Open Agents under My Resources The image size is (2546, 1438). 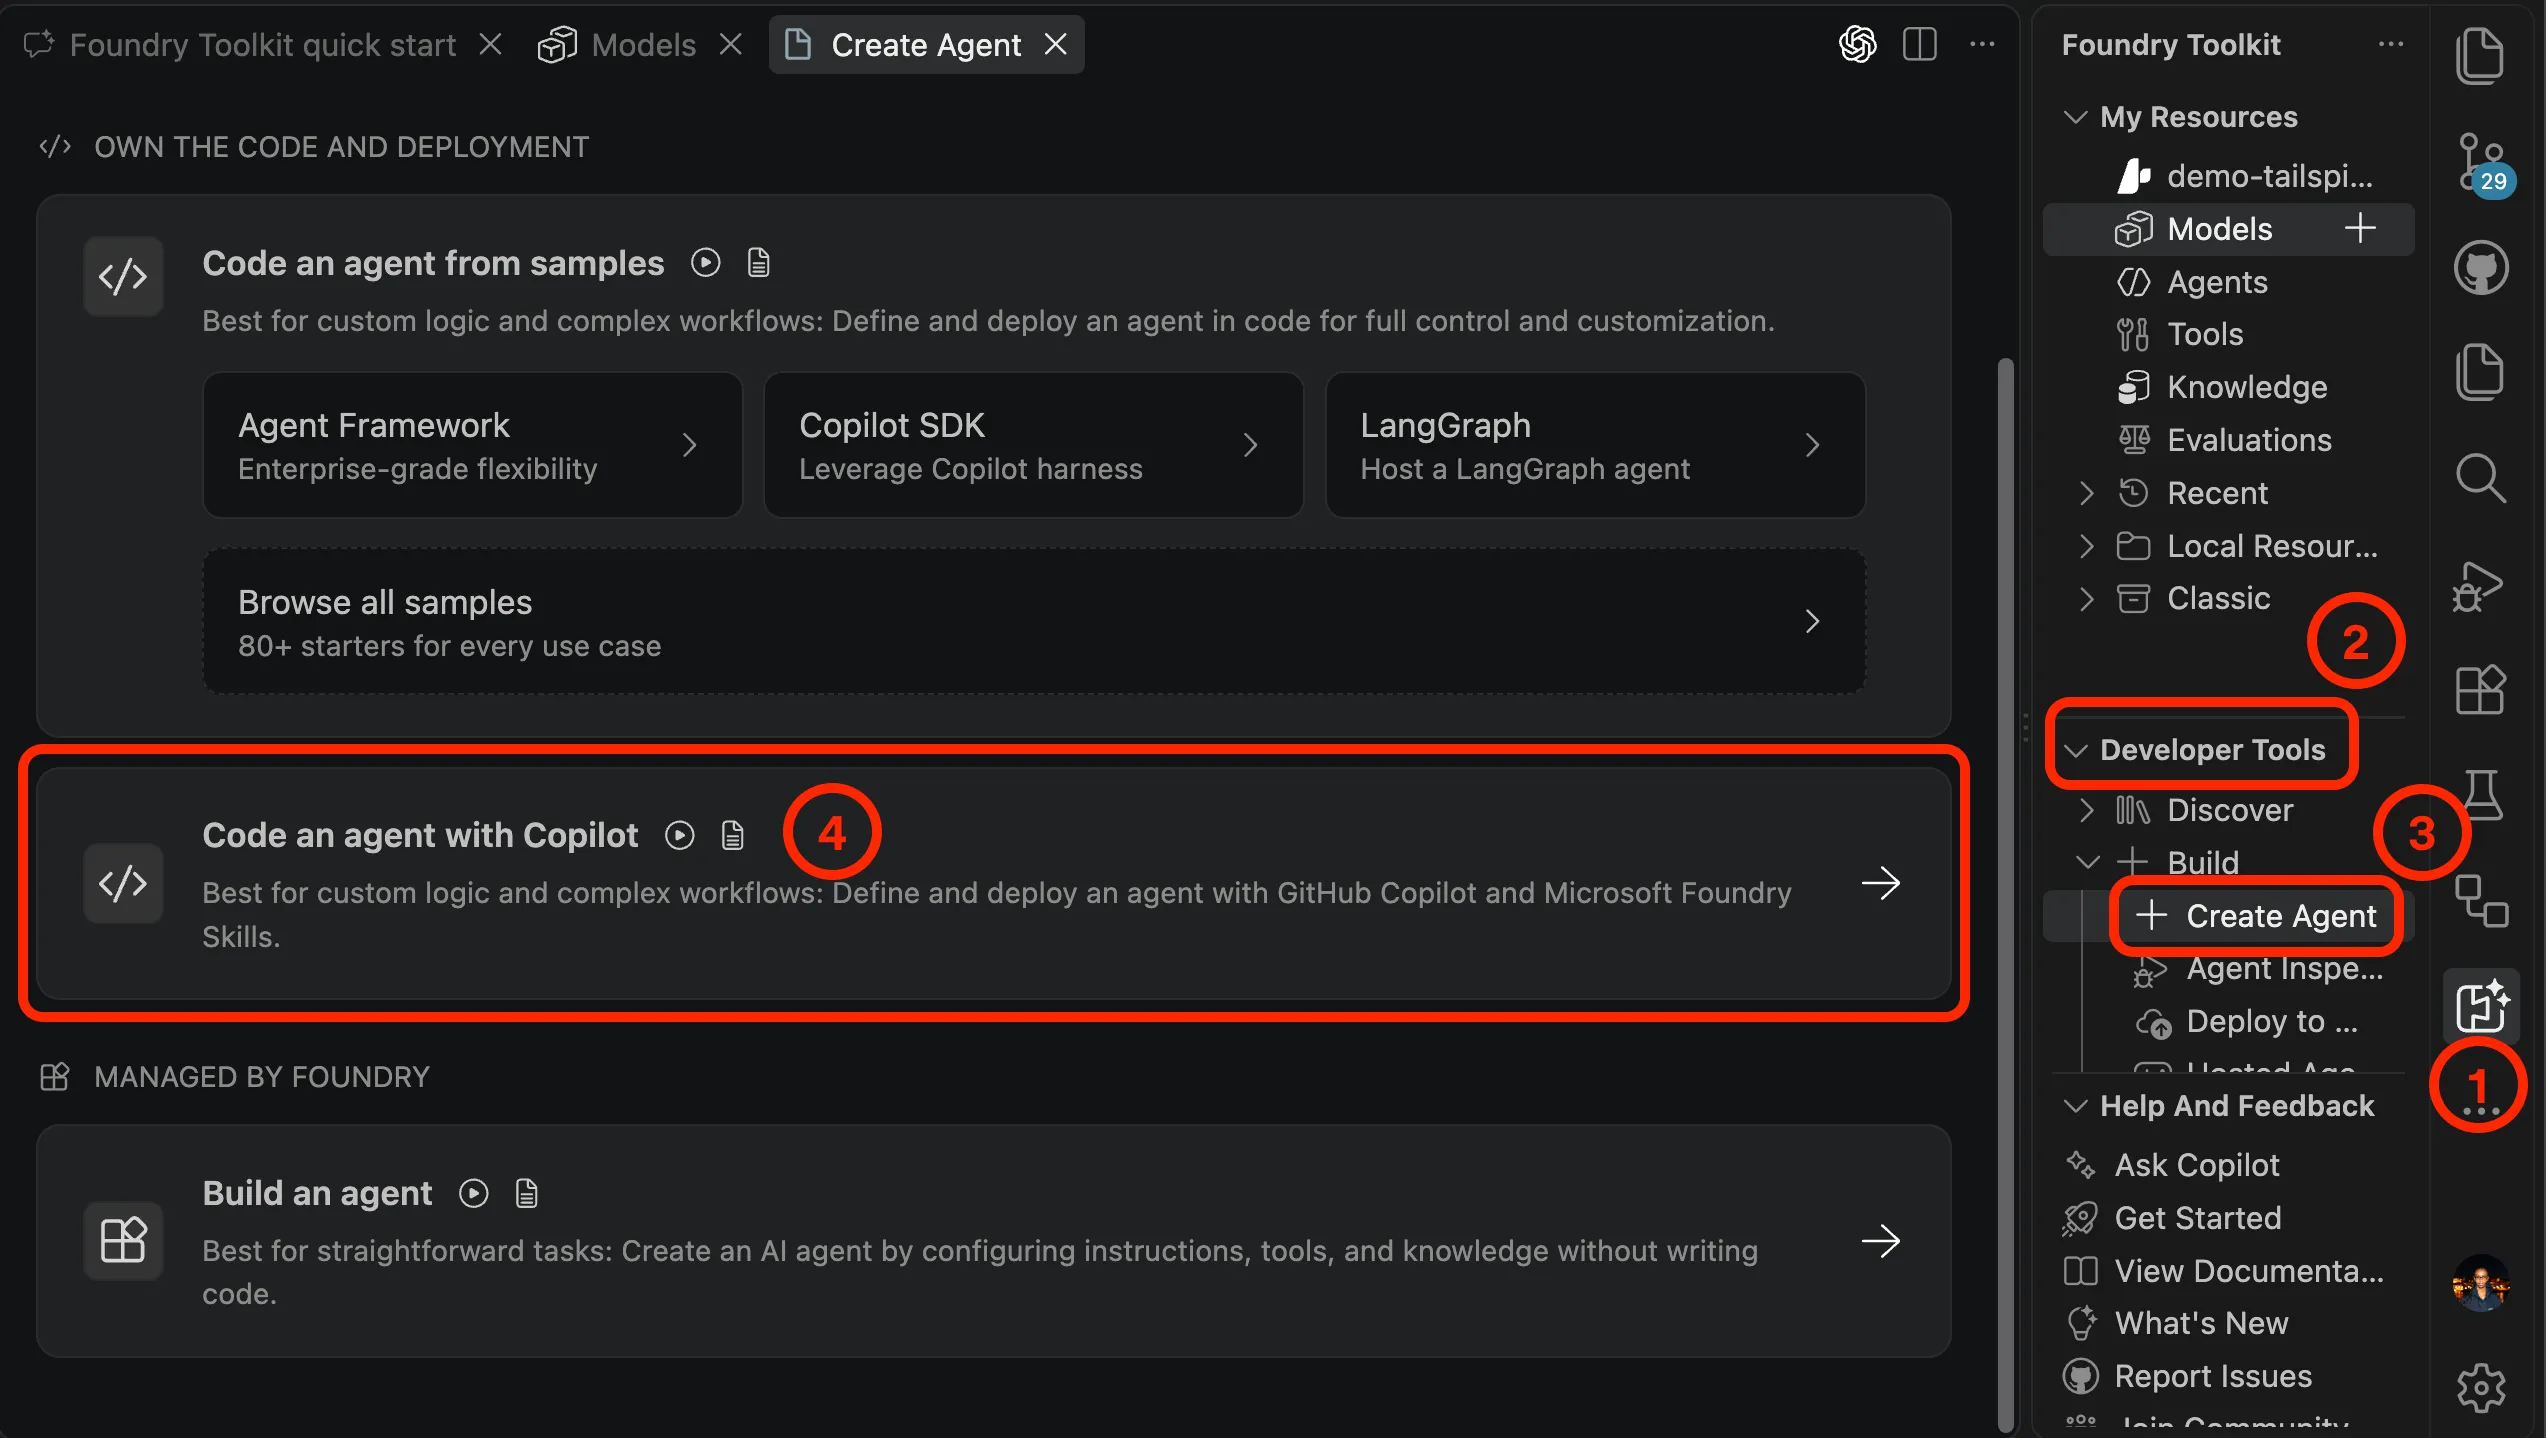[2228, 282]
